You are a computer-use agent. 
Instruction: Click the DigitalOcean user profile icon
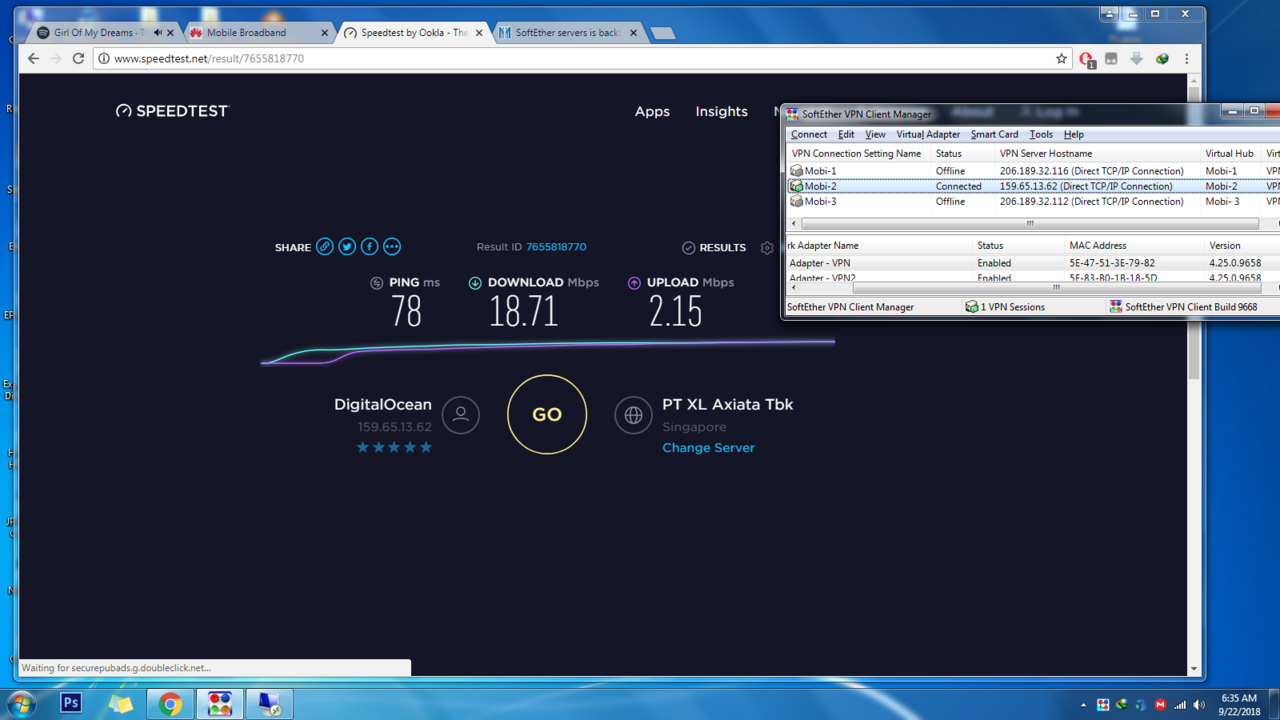[461, 415]
